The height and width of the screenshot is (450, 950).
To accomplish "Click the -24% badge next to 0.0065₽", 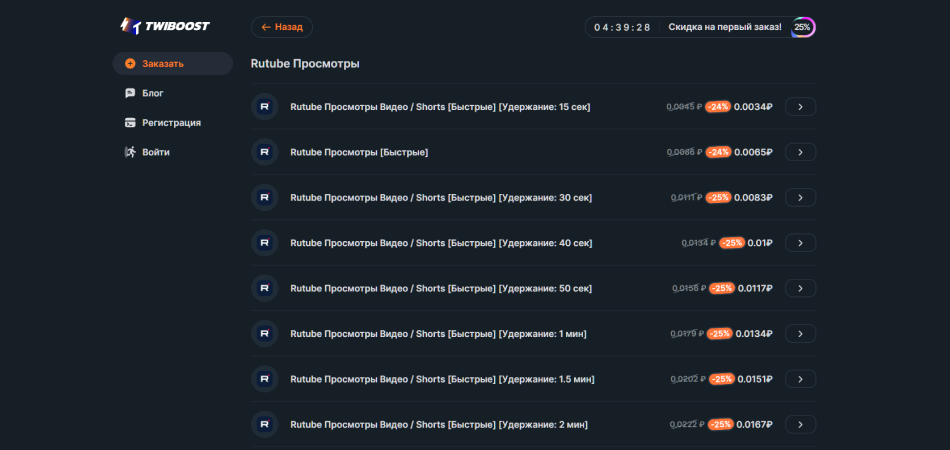I will (x=718, y=152).
